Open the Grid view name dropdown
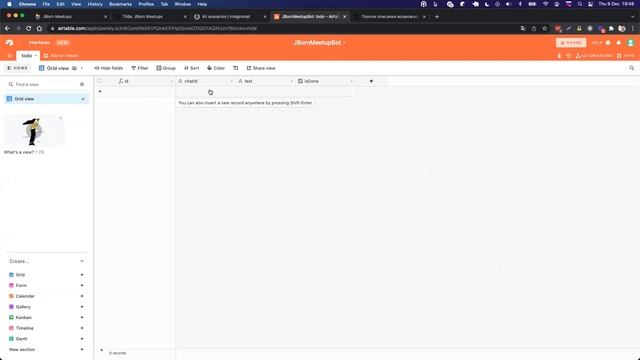 (60, 68)
